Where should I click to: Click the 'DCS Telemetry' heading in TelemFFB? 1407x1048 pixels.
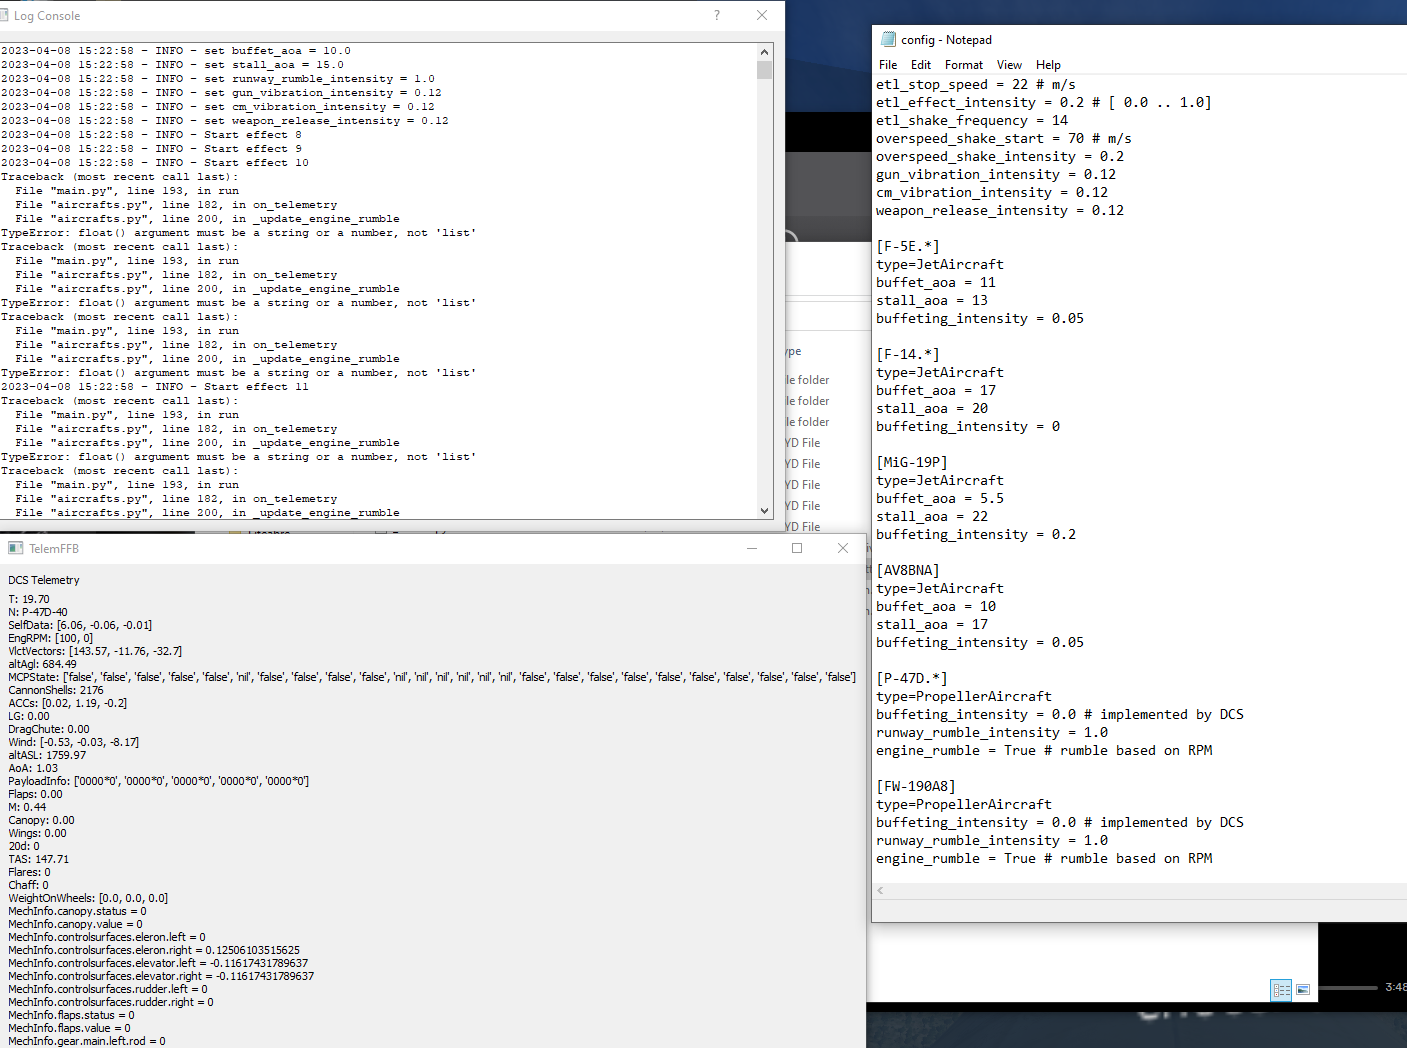click(44, 580)
